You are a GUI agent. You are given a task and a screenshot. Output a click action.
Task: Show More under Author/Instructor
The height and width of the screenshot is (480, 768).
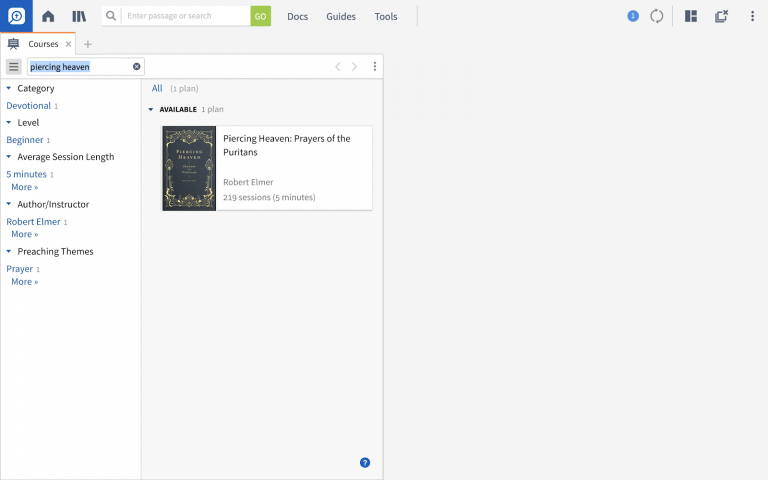click(x=24, y=234)
